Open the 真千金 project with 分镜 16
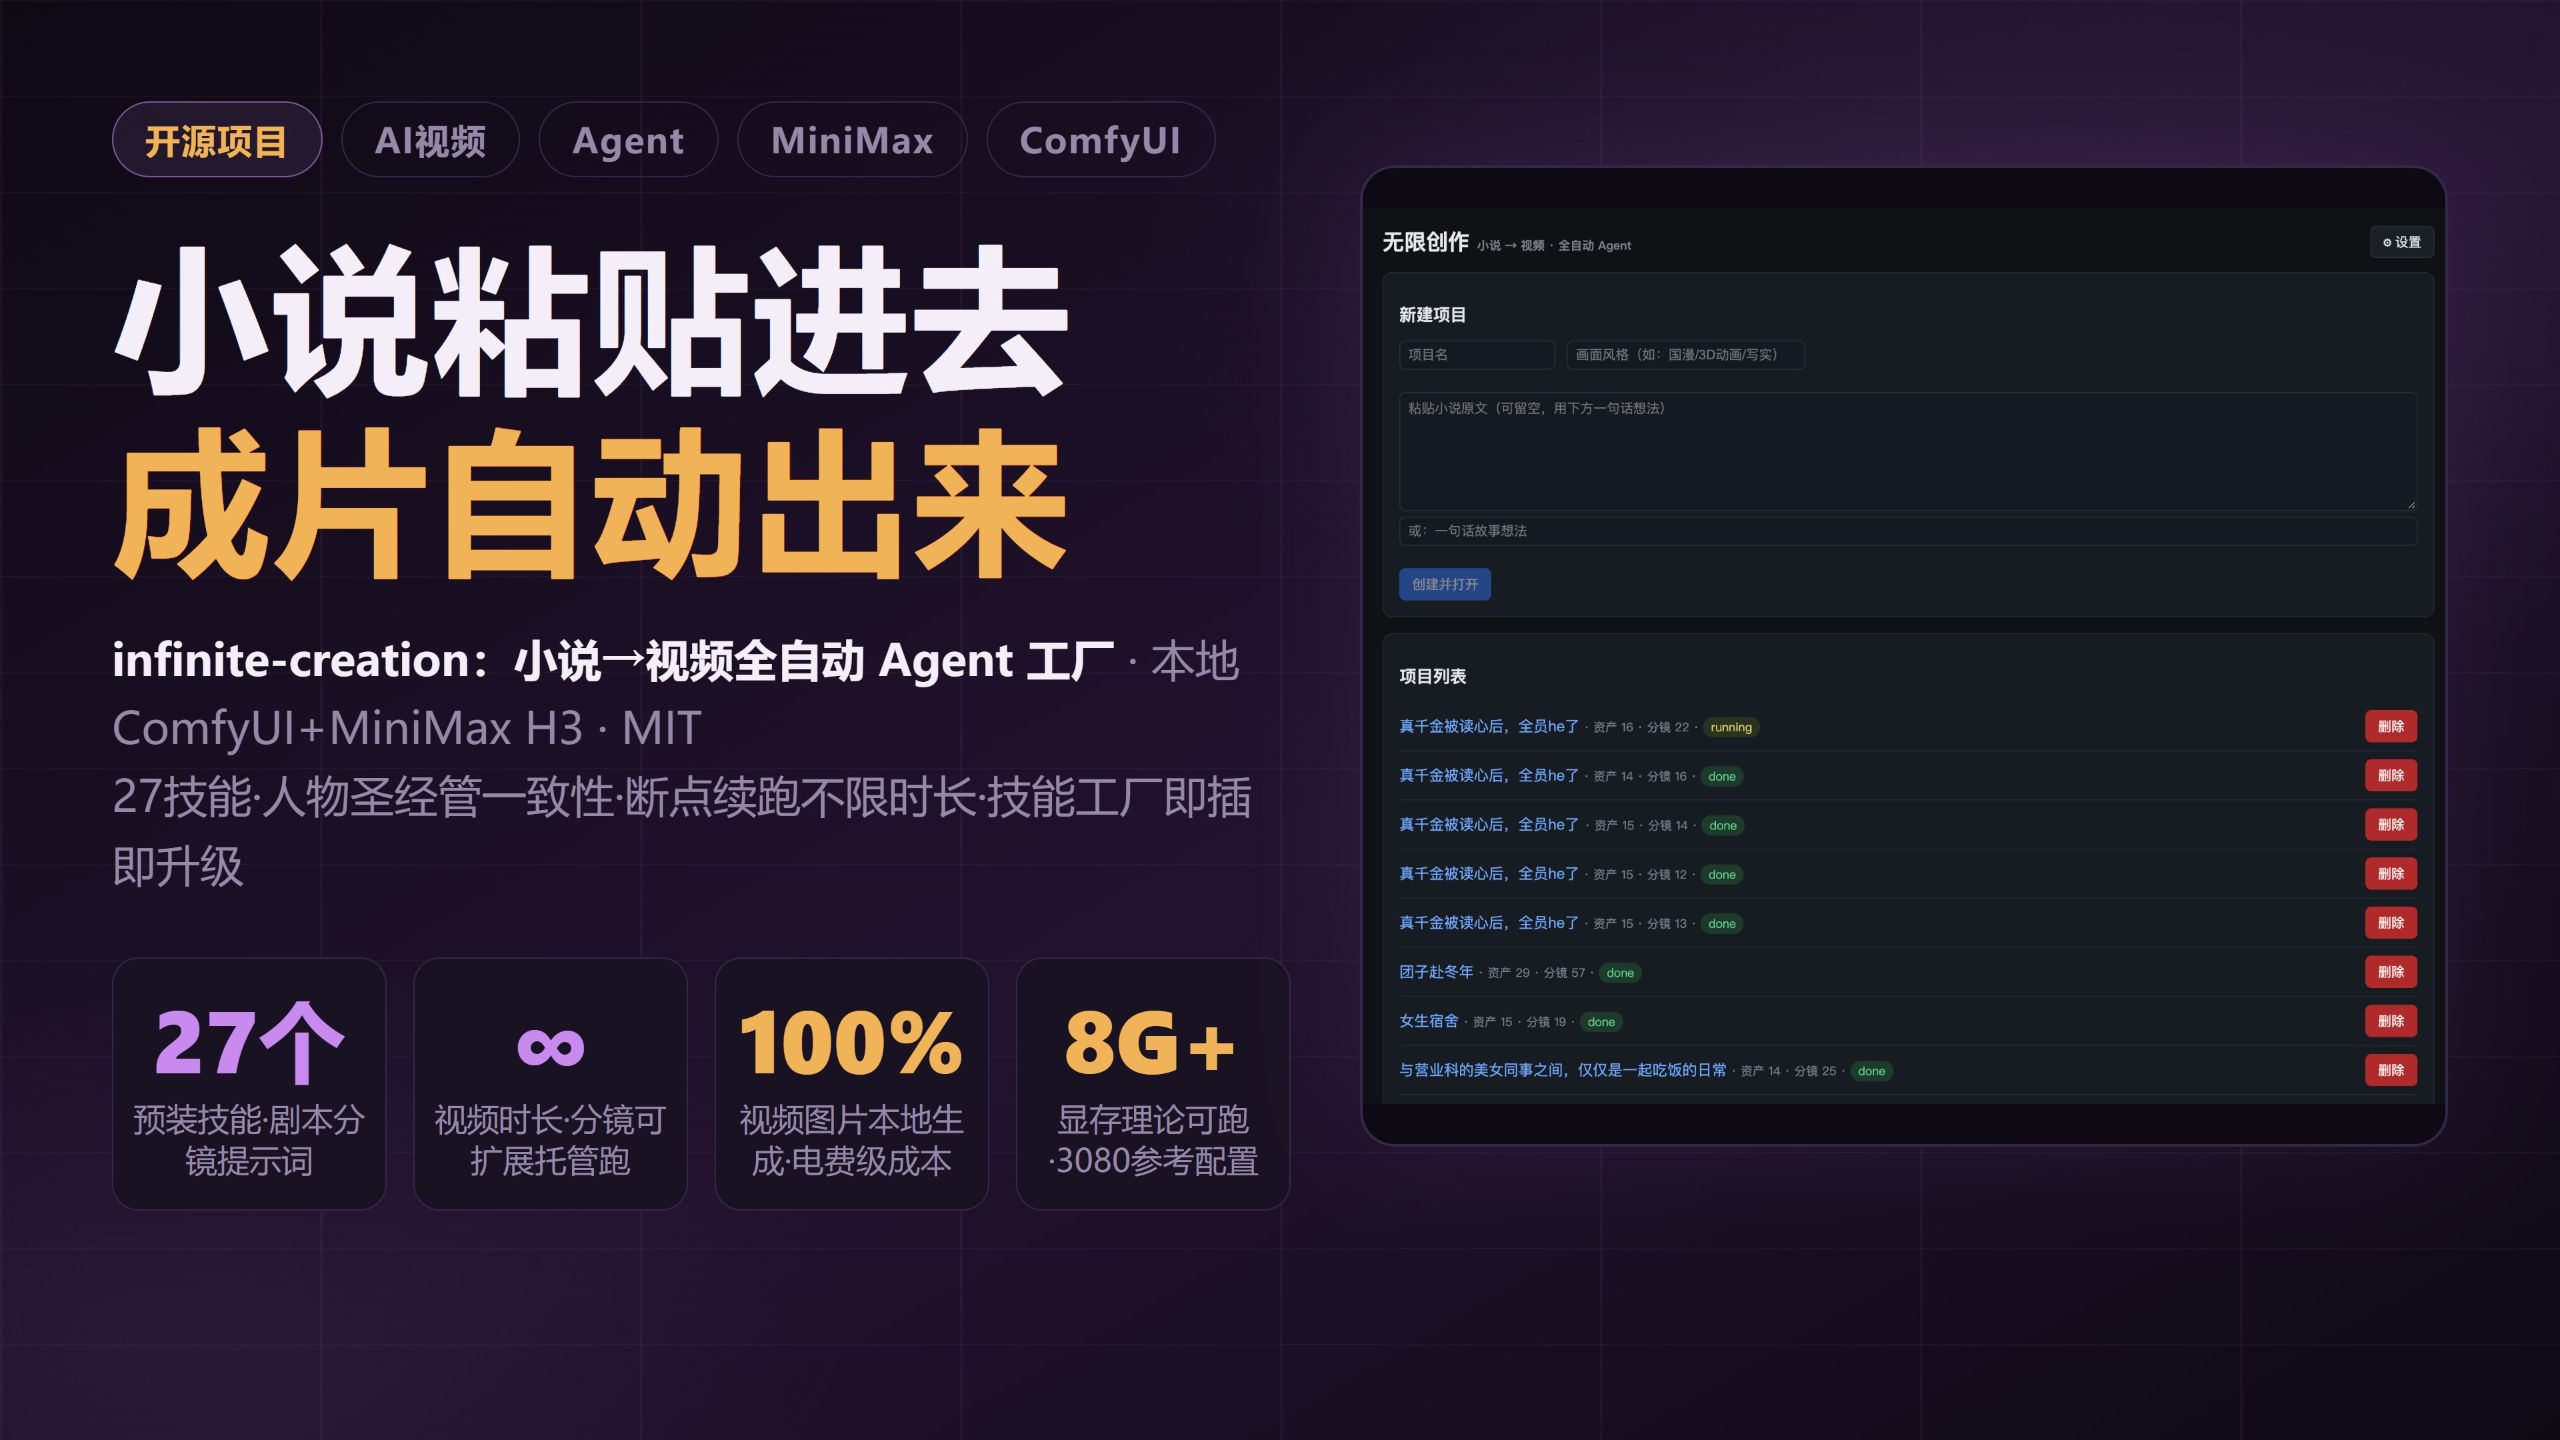The height and width of the screenshot is (1440, 2560). coord(1488,776)
